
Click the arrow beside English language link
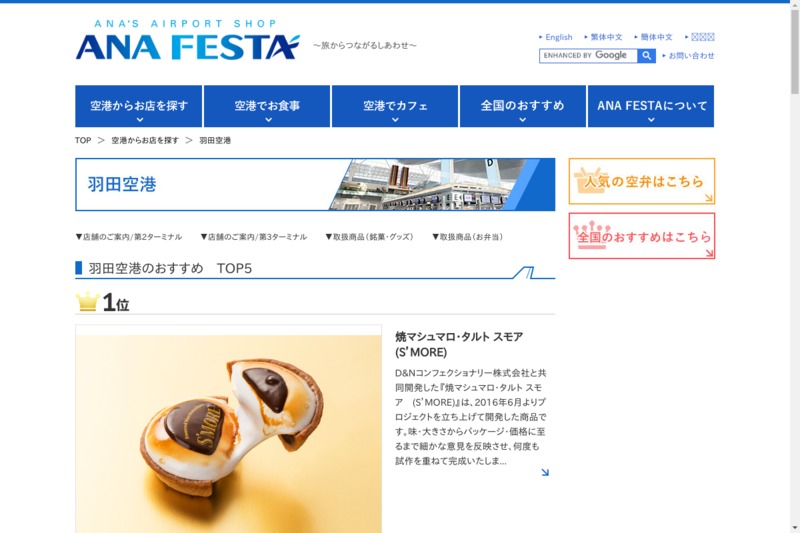point(541,37)
